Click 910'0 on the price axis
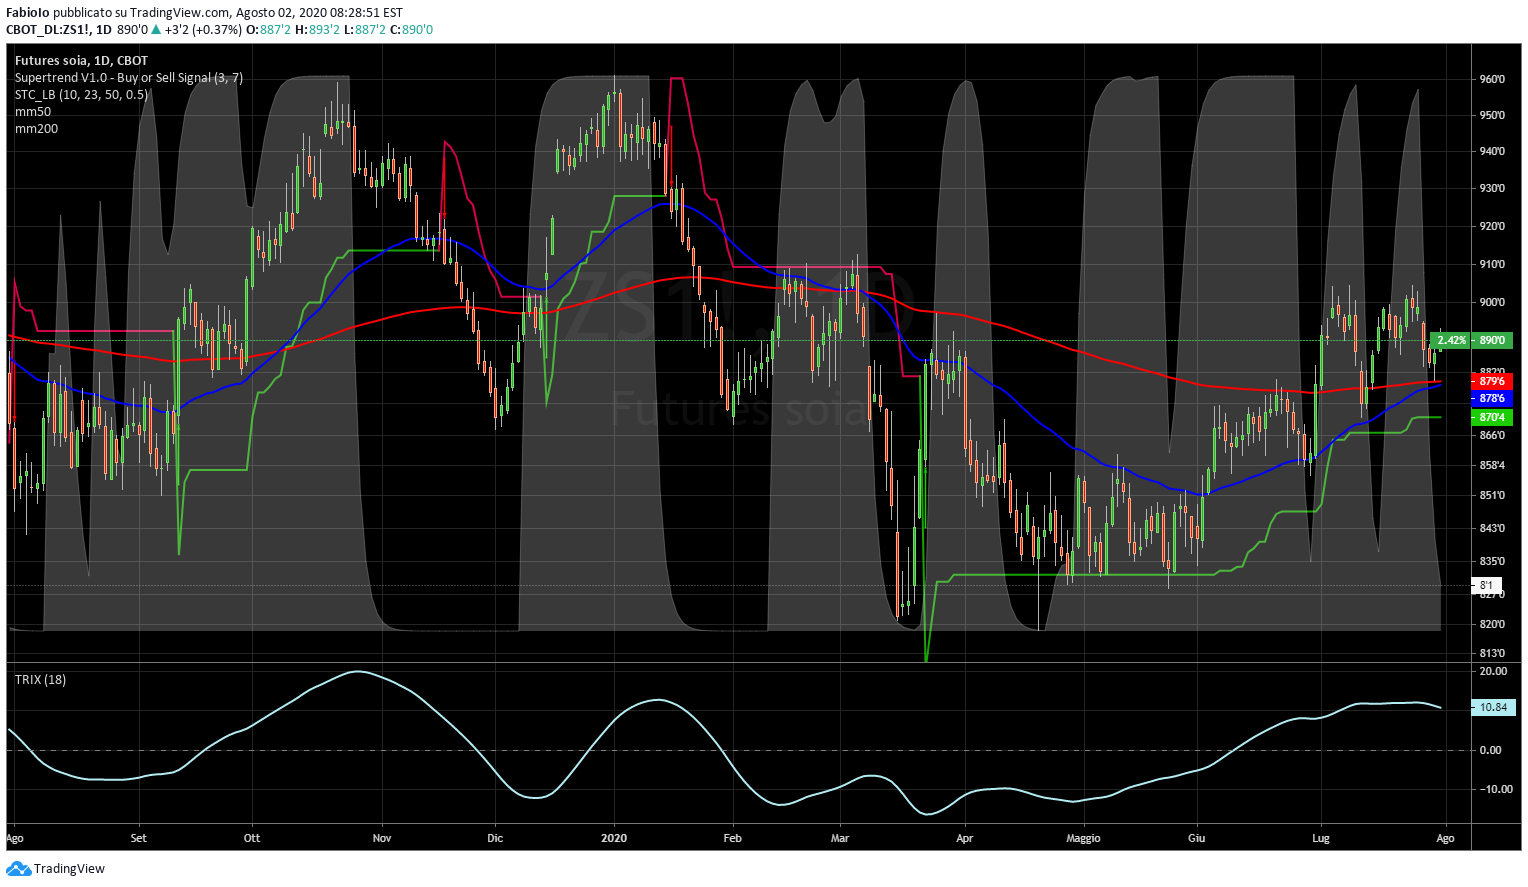The width and height of the screenshot is (1528, 887). point(1492,264)
